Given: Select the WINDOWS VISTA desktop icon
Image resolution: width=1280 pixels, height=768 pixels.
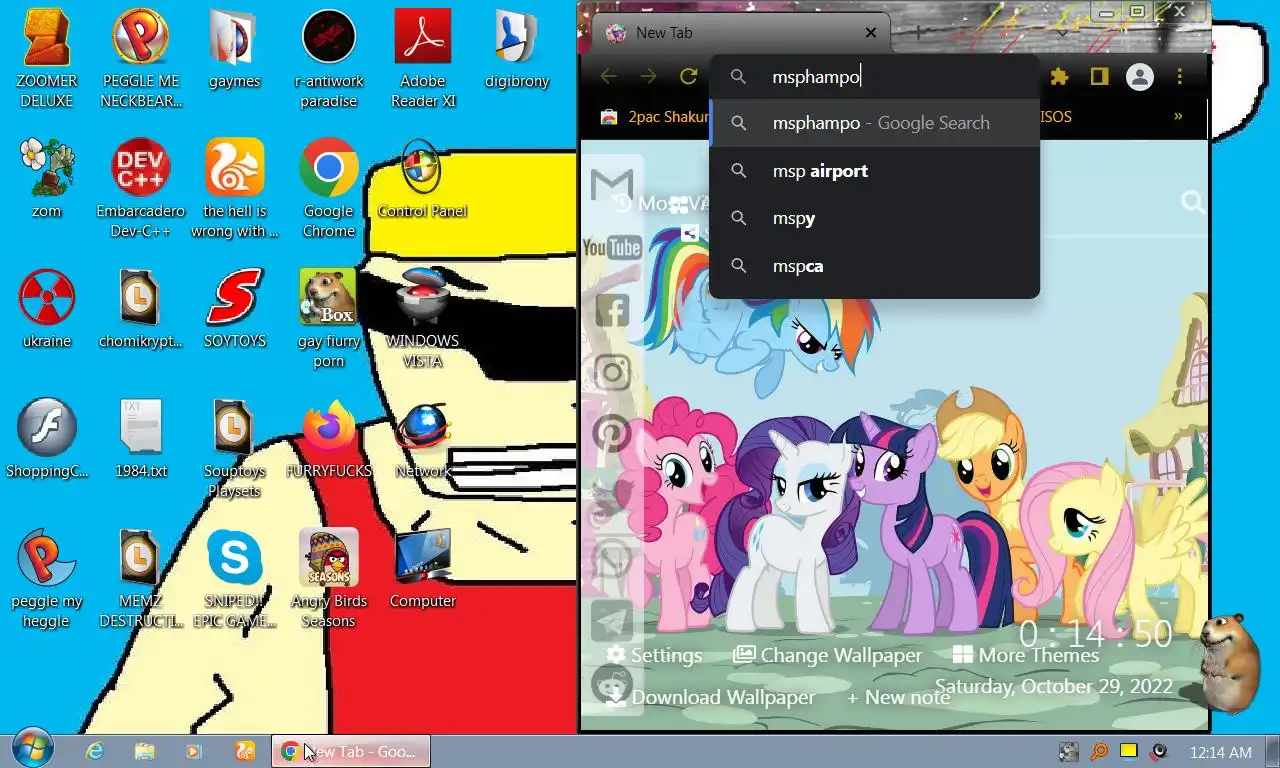Looking at the screenshot, I should (422, 319).
